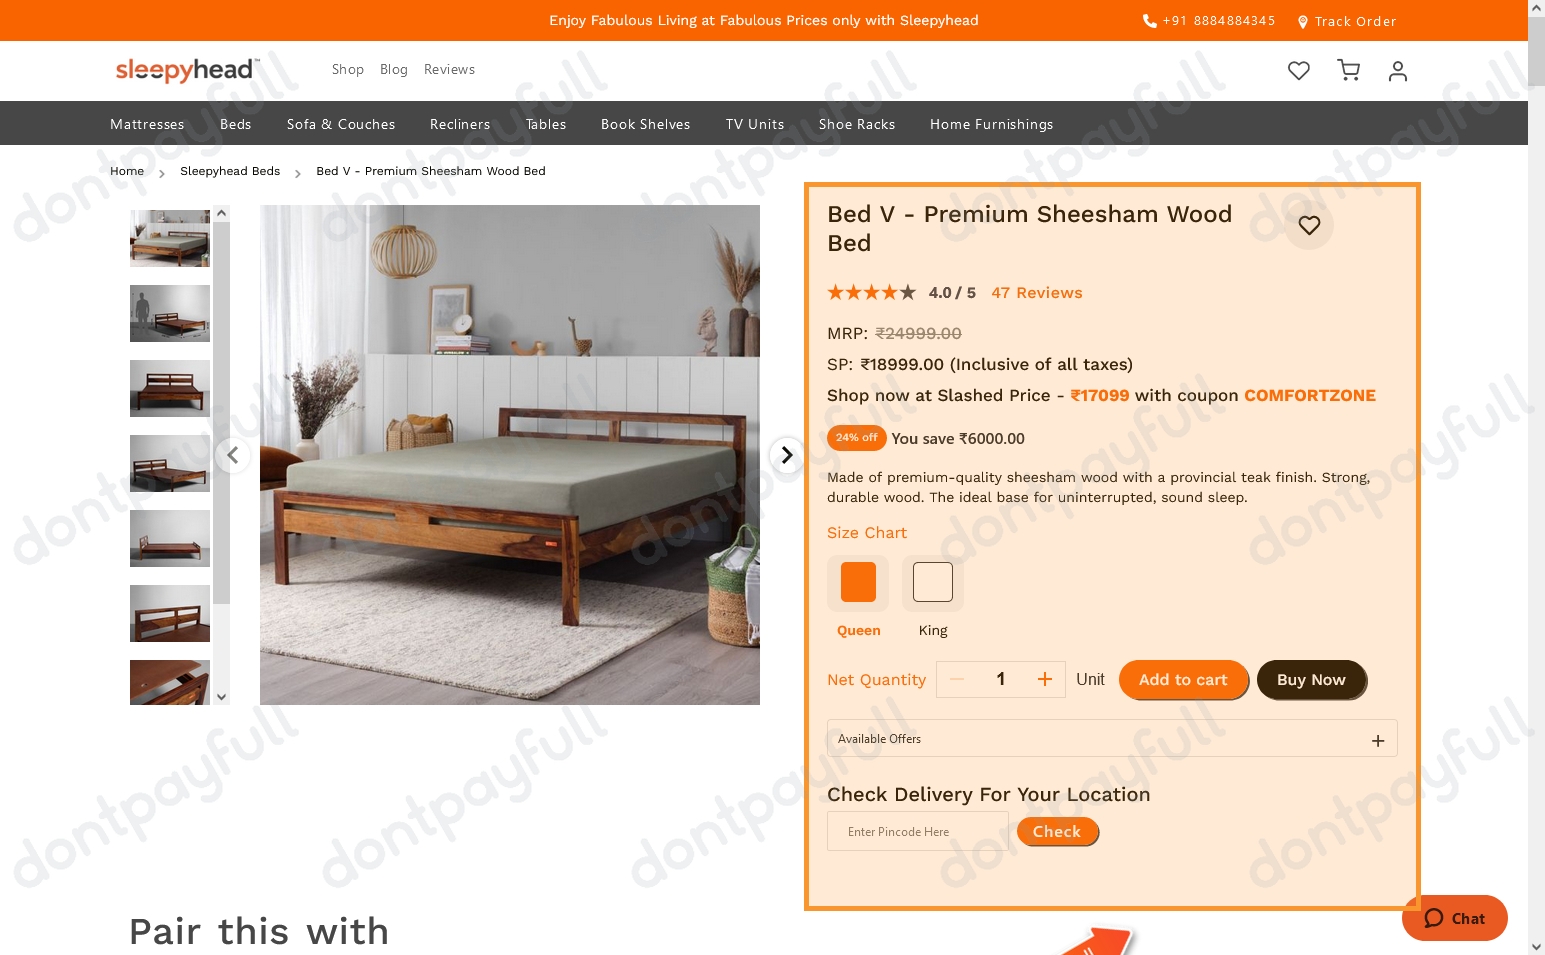Viewport: 1545px width, 955px height.
Task: Open the user account icon
Action: 1398,70
